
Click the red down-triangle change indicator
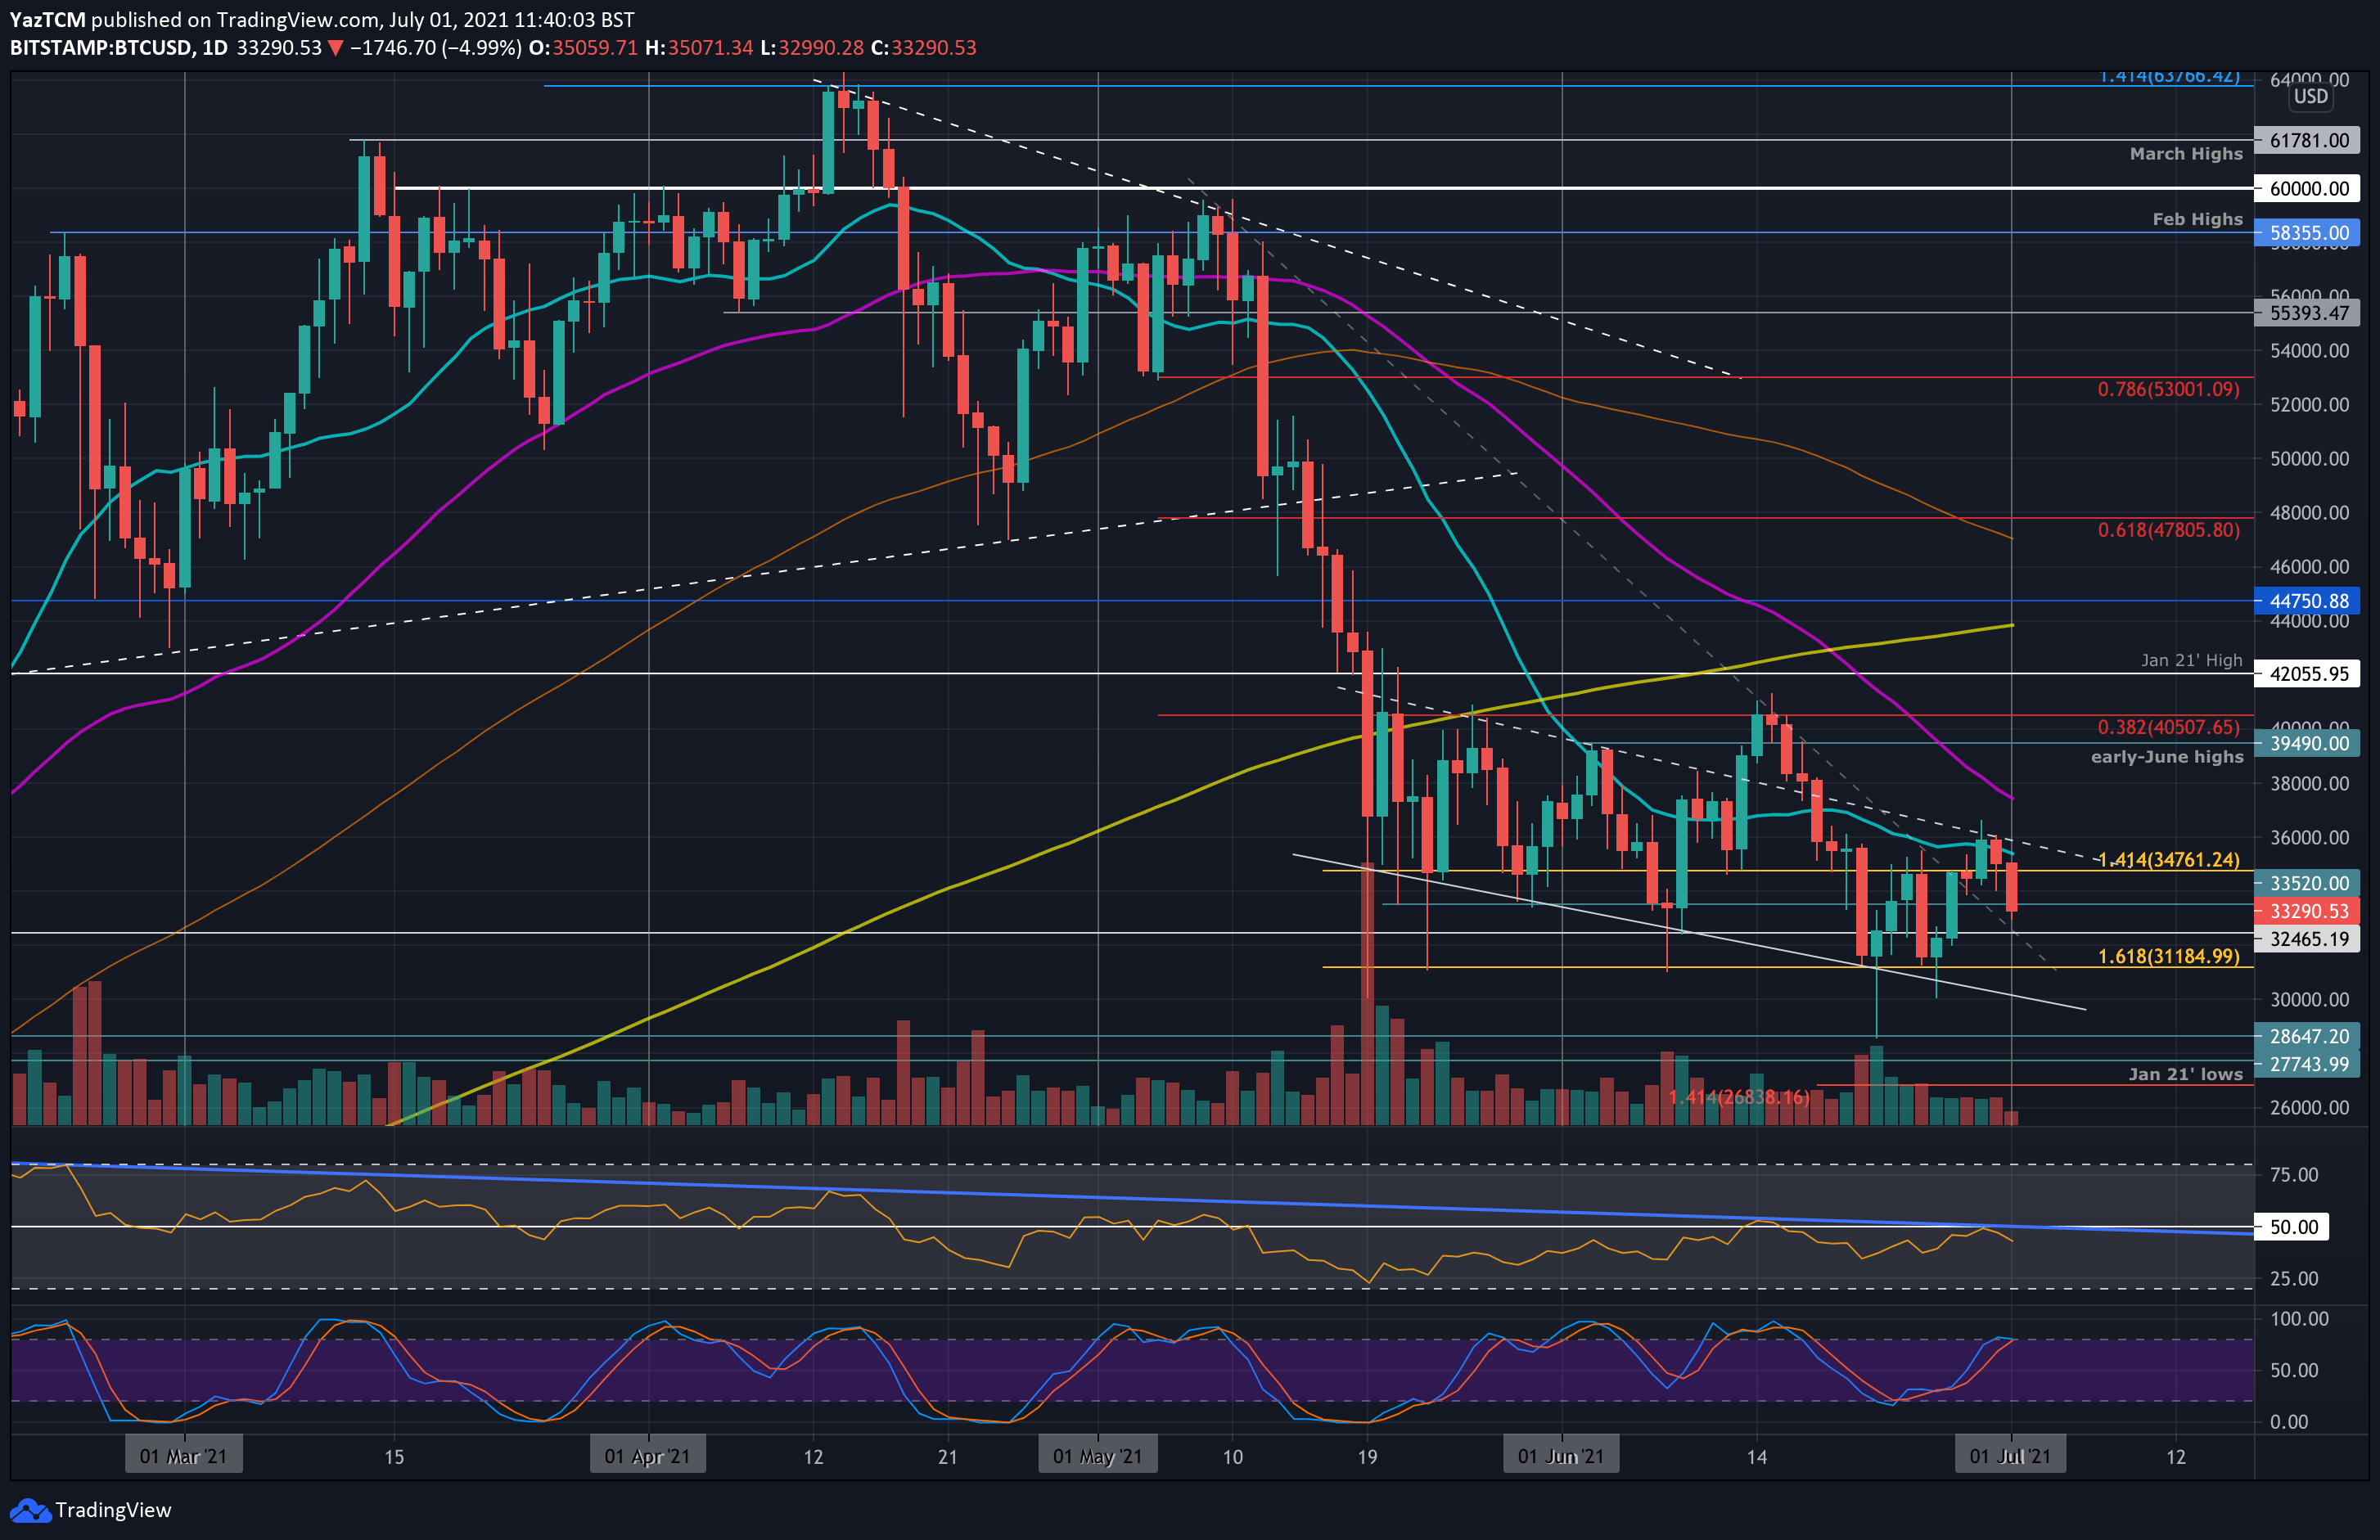336,47
